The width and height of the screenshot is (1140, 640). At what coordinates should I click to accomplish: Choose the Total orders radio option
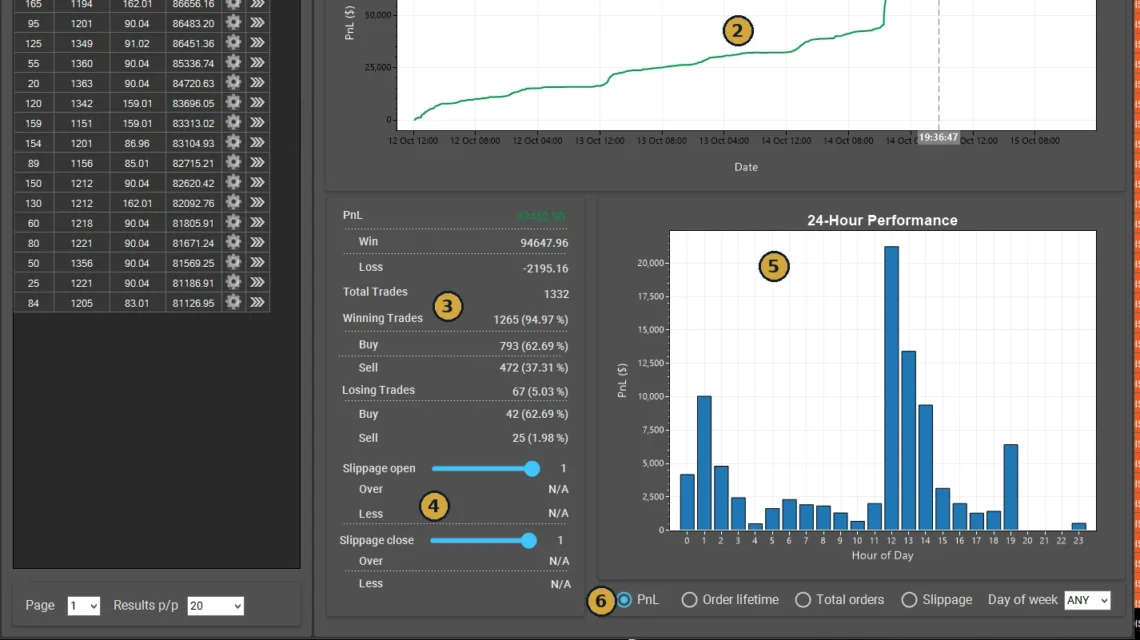pyautogui.click(x=803, y=600)
